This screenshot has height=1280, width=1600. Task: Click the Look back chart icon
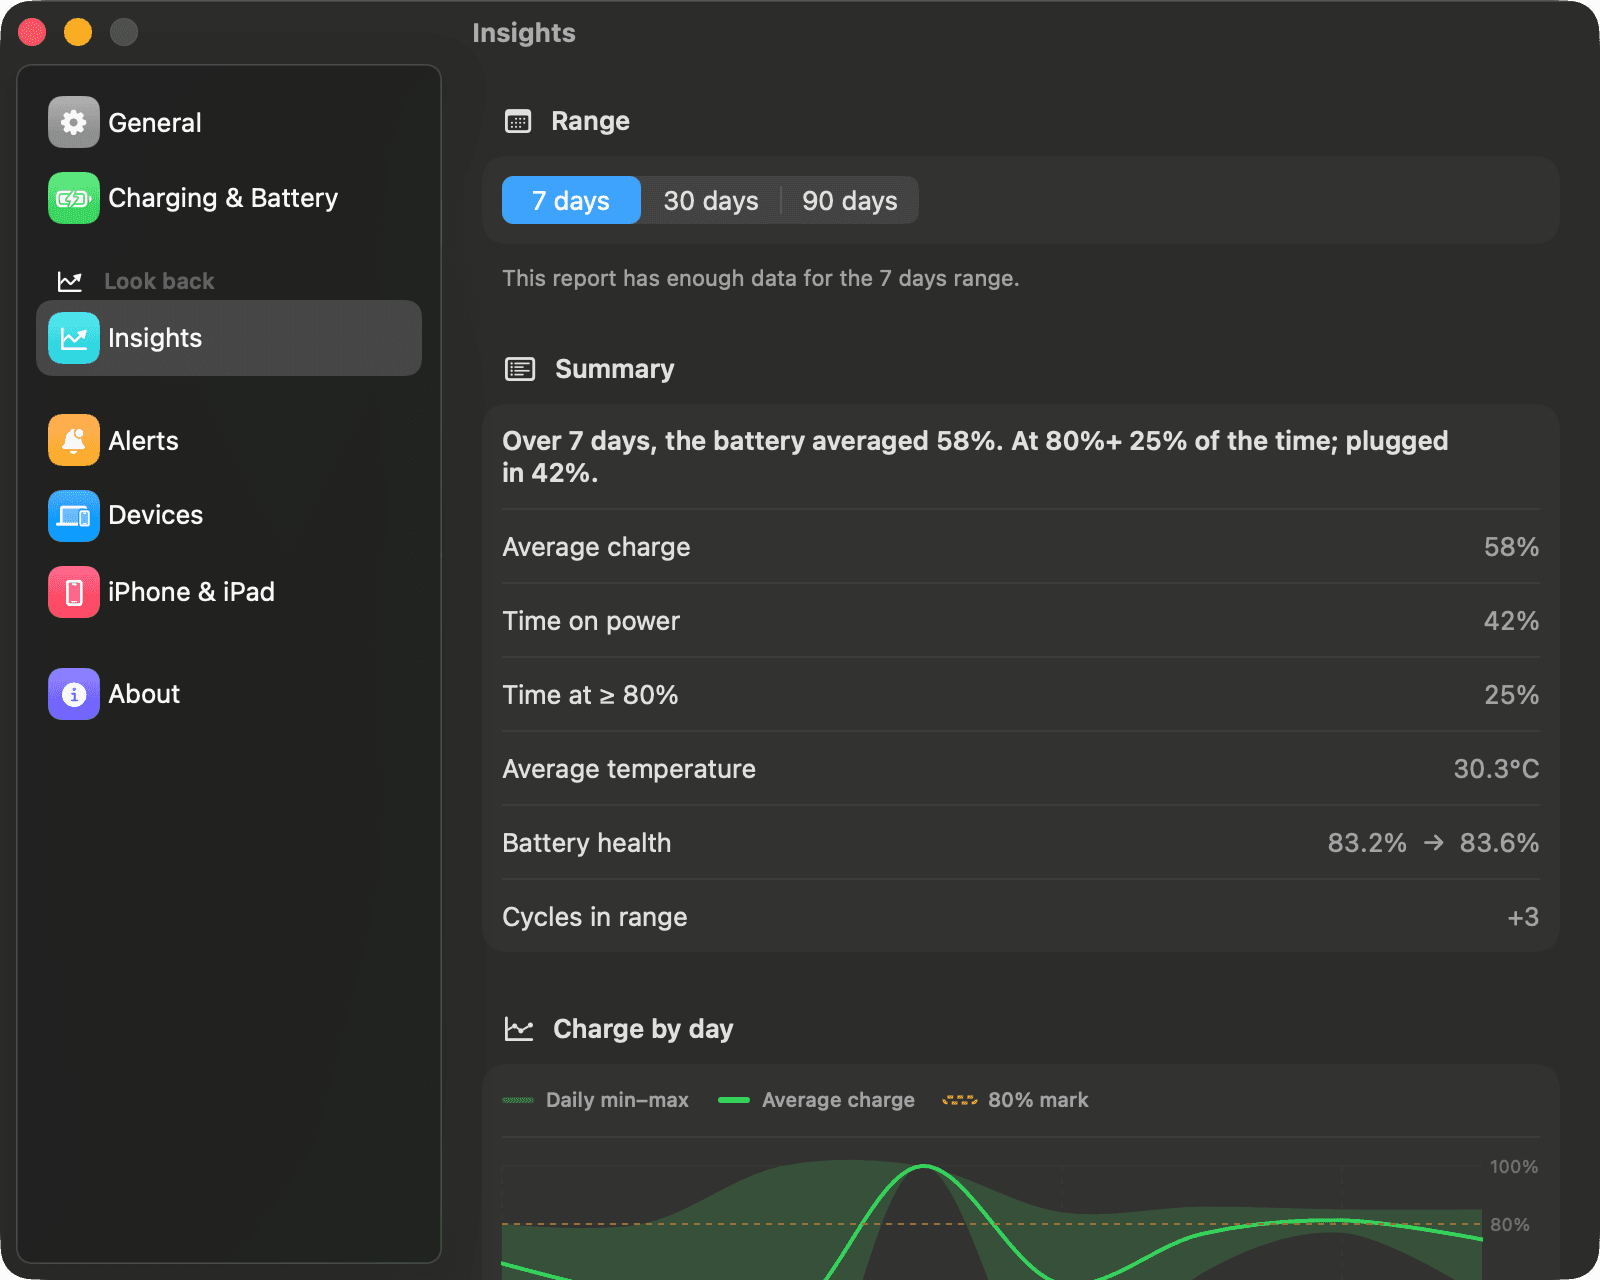70,282
